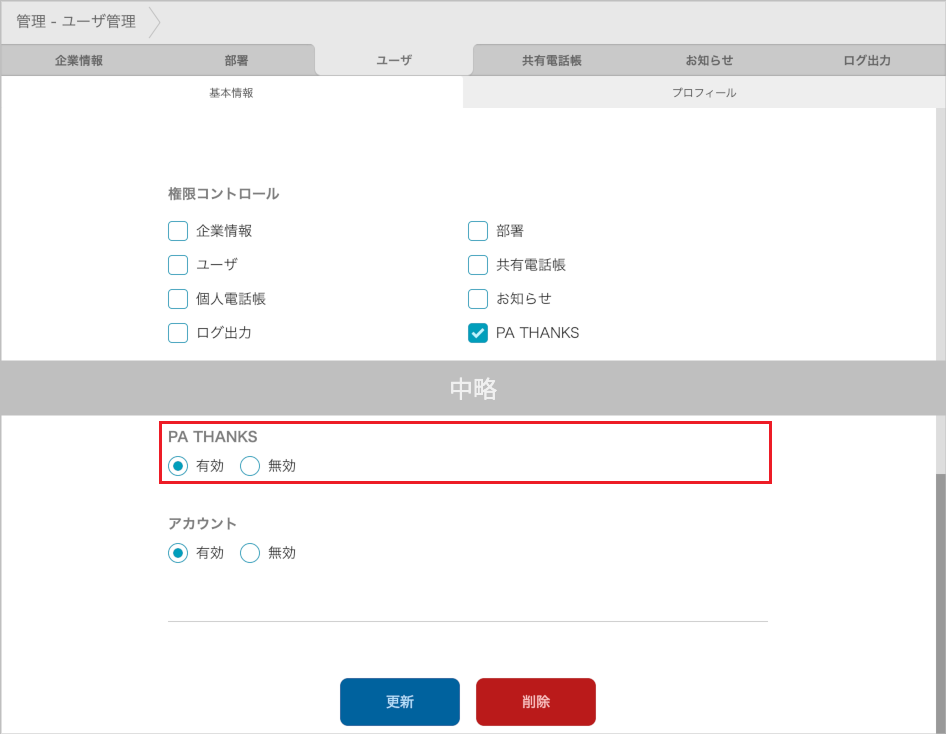Open the ログ出力 tab
Viewport: 946px width, 734px height.
point(866,60)
